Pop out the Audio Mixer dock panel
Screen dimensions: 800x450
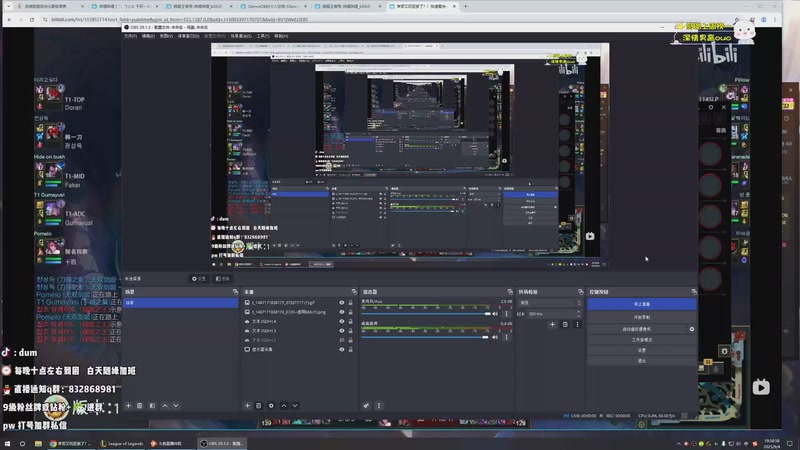(510, 292)
